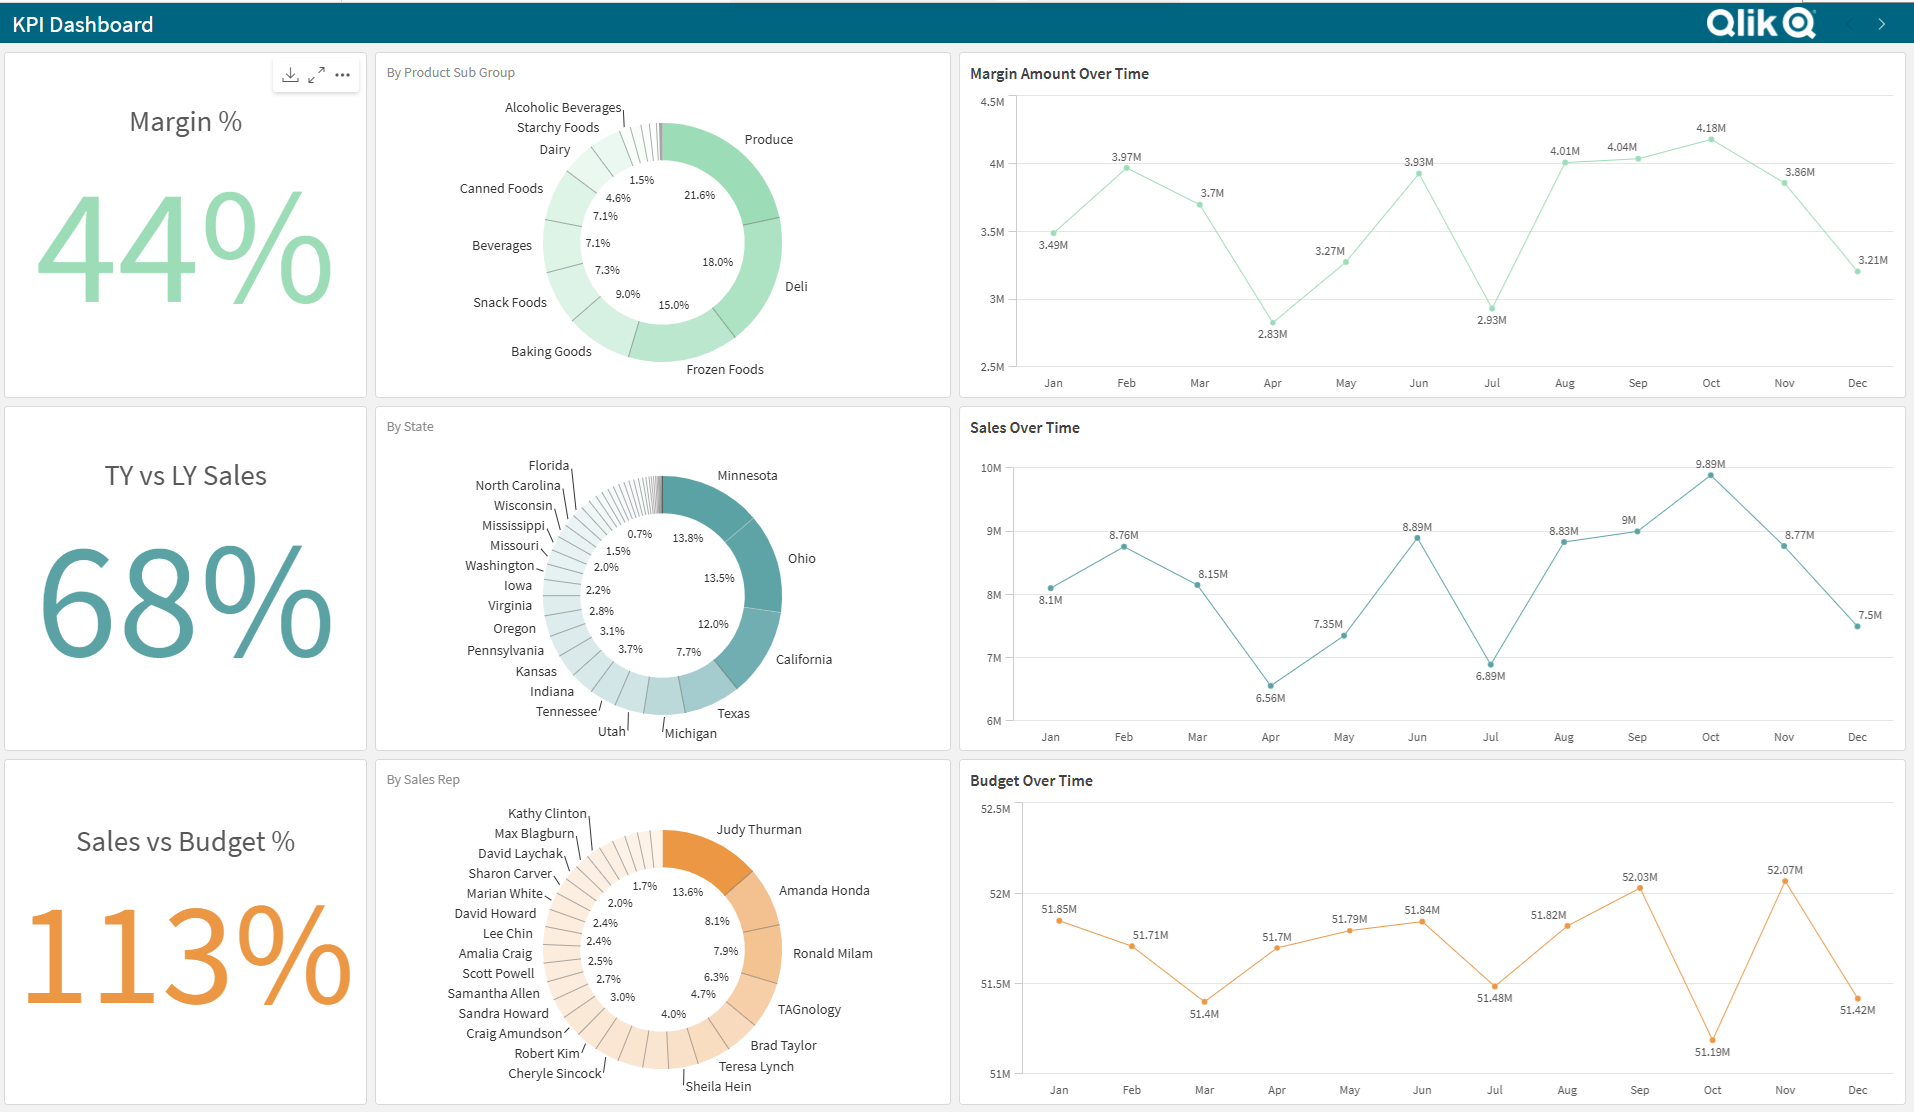Click the KPI Dashboard sheet title
1914x1112 pixels.
coord(83,25)
